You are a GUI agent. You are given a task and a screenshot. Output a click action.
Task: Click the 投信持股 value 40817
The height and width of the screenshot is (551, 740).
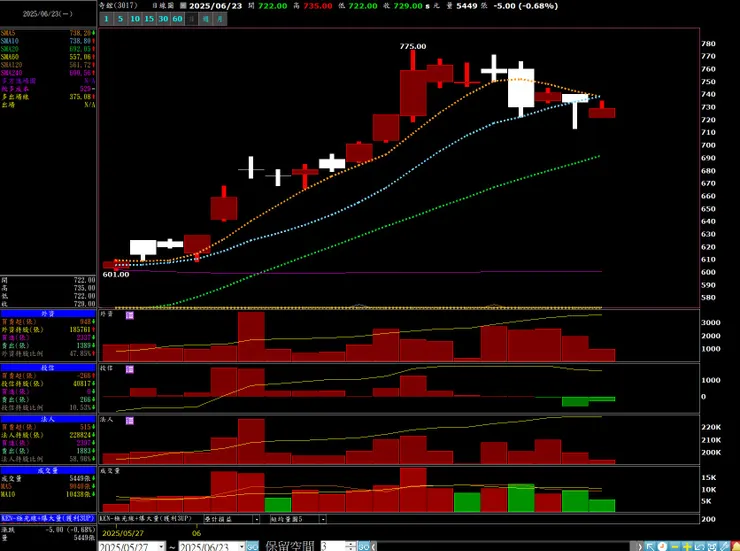click(82, 384)
